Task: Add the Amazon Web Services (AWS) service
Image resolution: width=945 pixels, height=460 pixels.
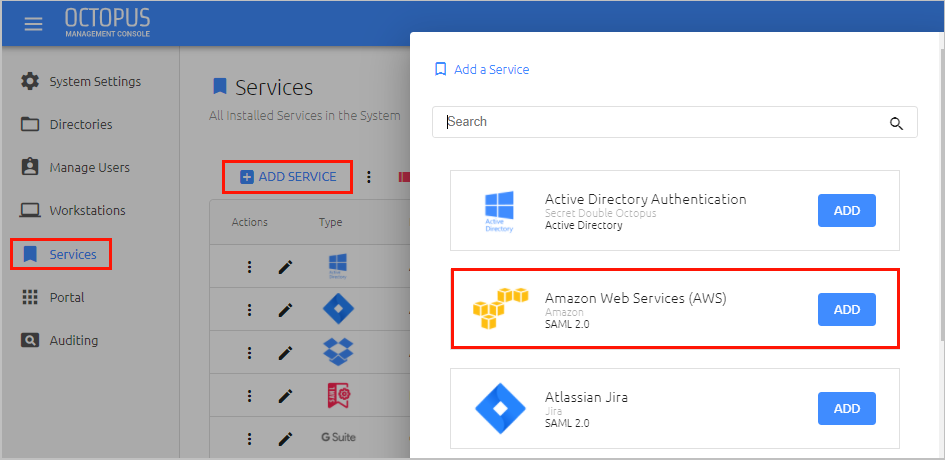Action: coord(846,309)
